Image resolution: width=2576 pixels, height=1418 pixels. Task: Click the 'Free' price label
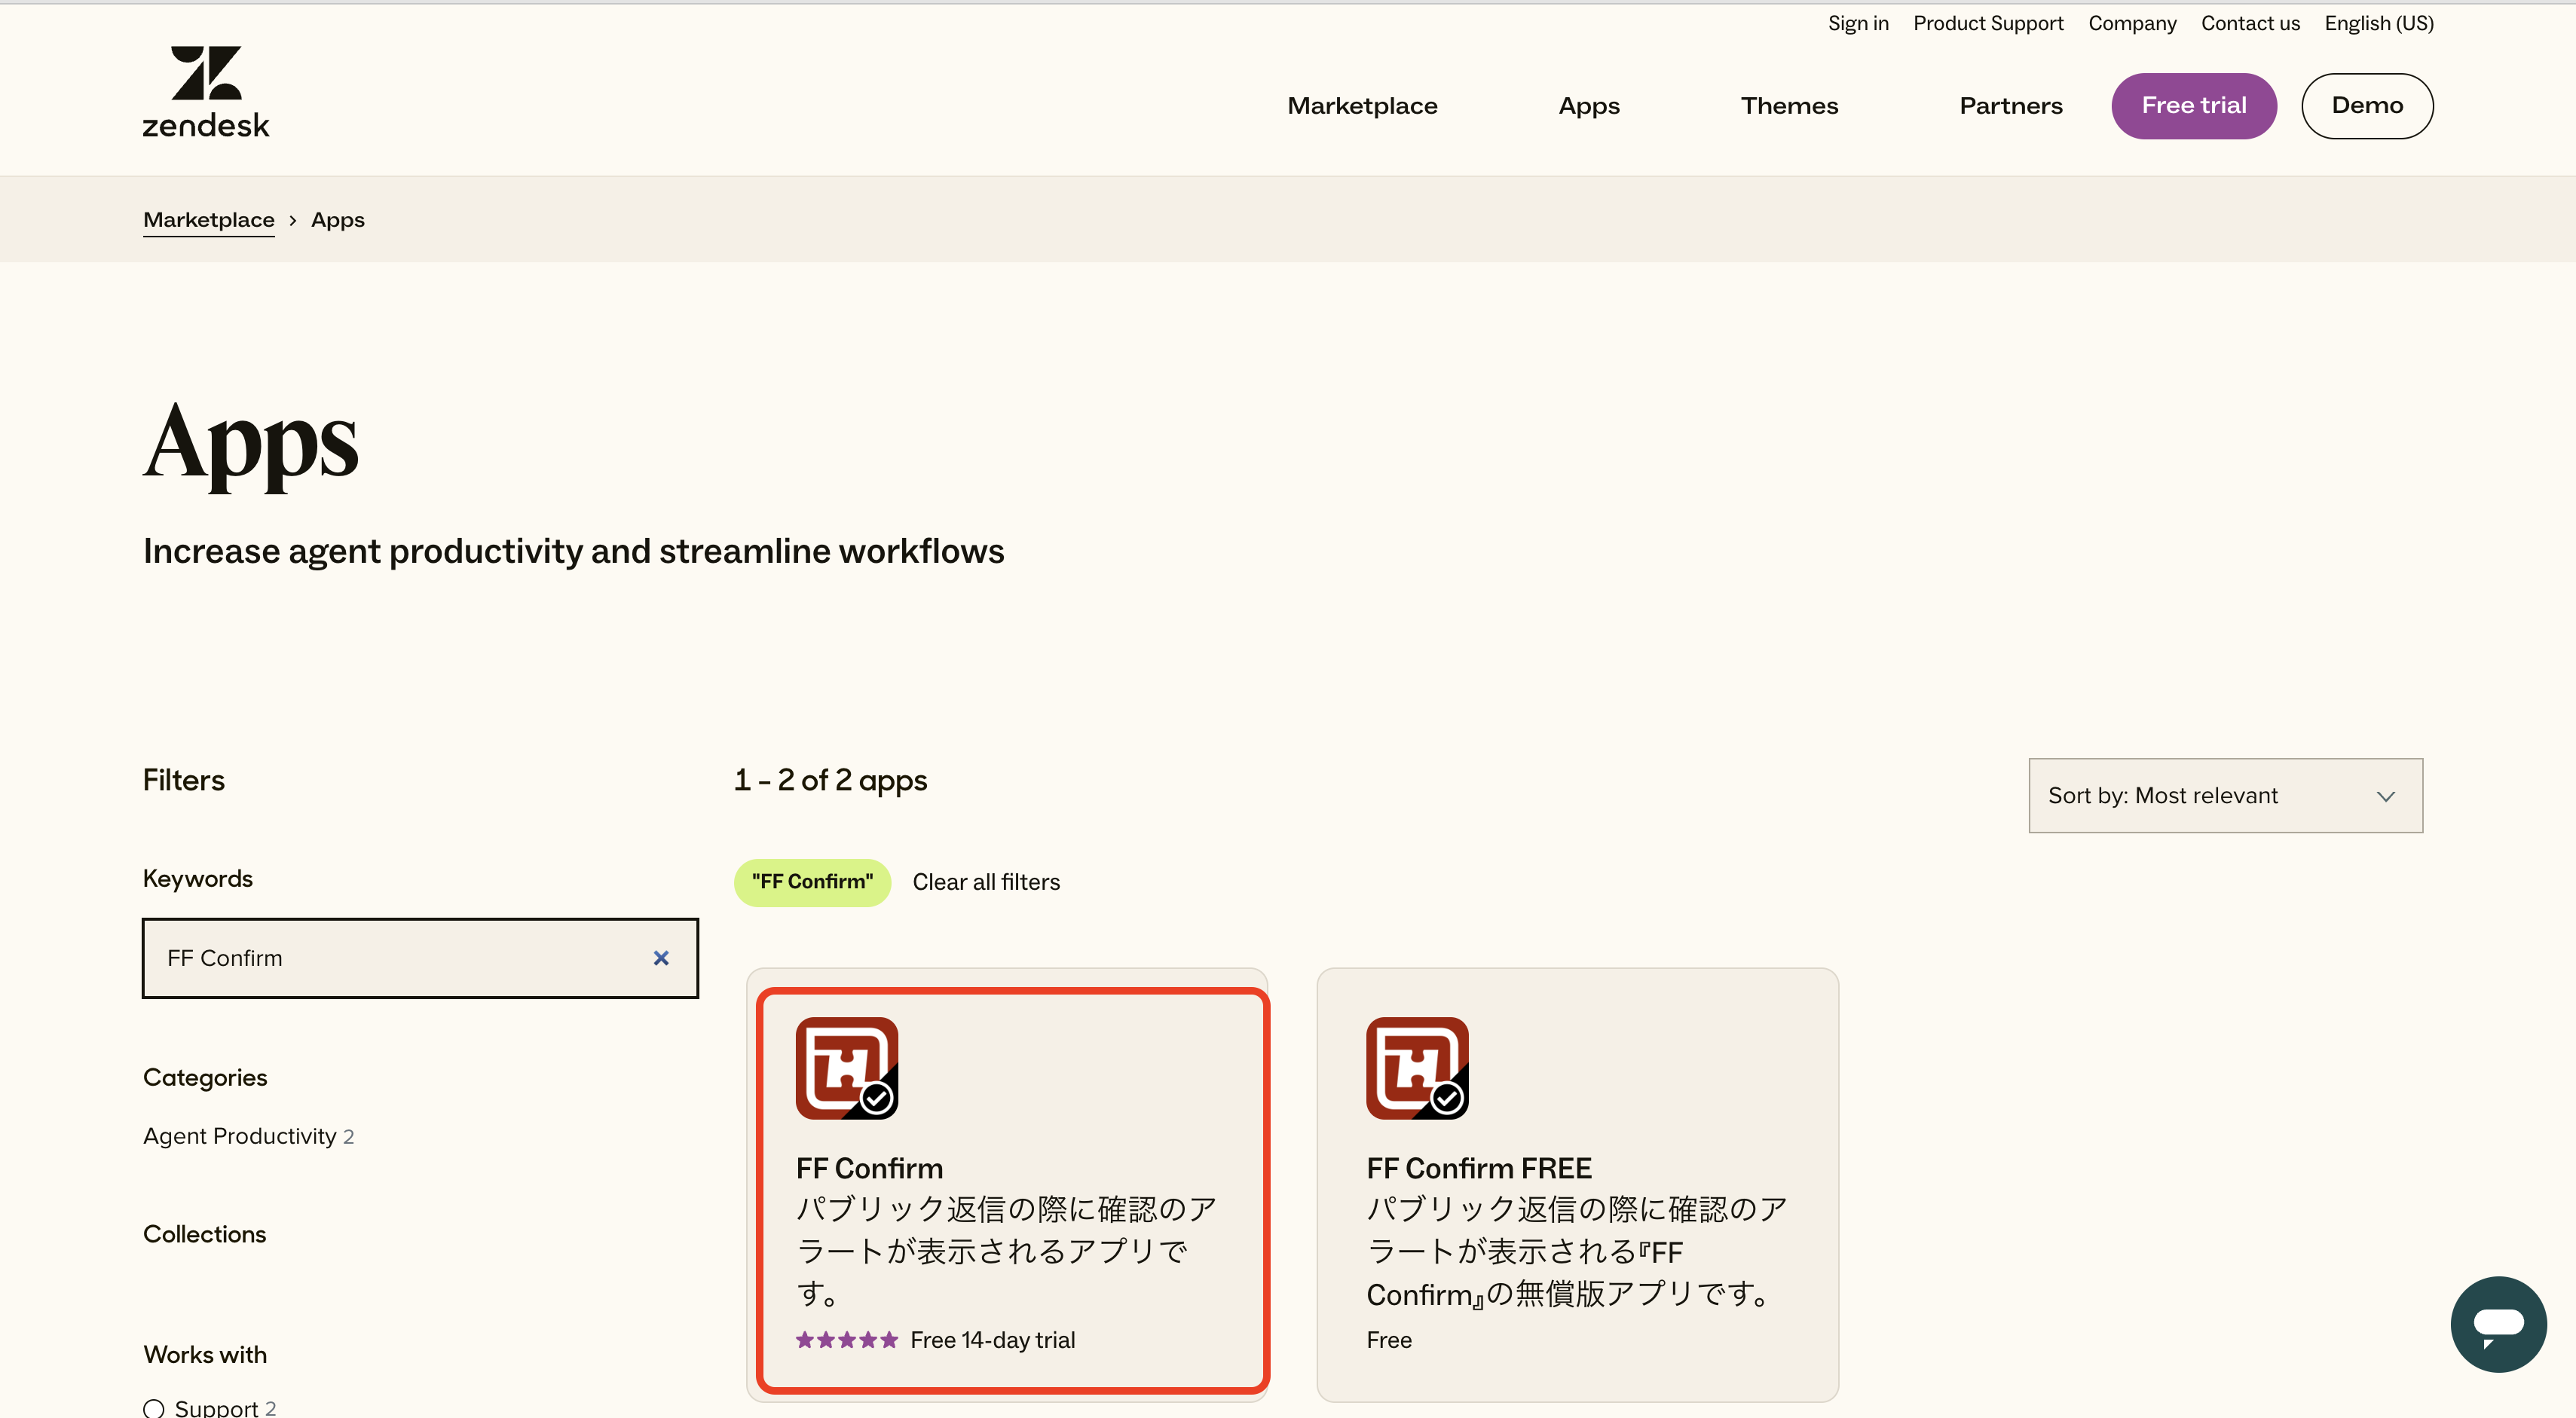pyautogui.click(x=1389, y=1340)
